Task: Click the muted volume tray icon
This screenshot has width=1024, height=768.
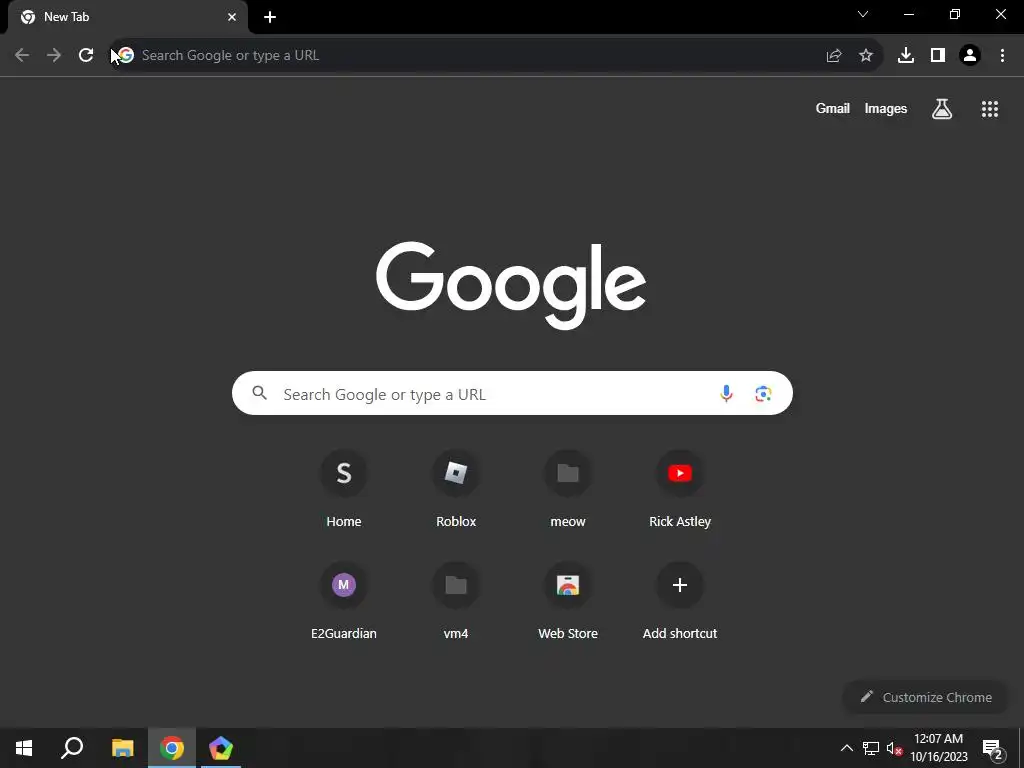Action: click(894, 748)
